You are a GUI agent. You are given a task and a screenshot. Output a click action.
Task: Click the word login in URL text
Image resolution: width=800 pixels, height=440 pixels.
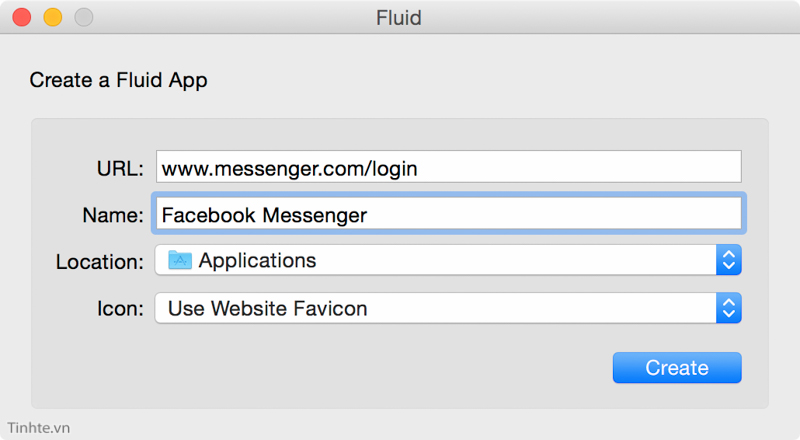(x=394, y=169)
